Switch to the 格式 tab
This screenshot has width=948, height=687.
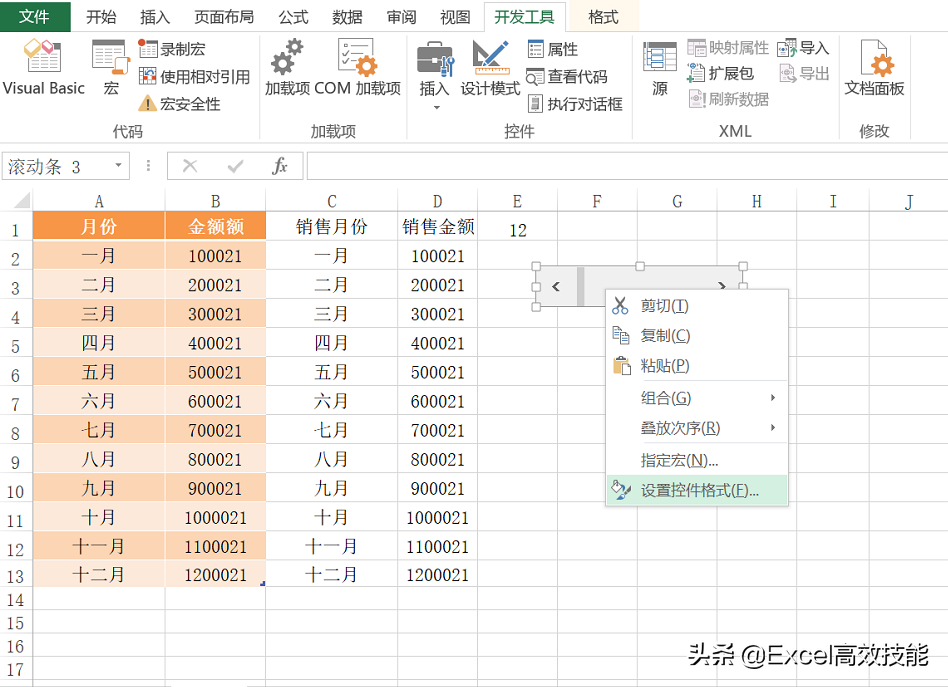(x=603, y=17)
